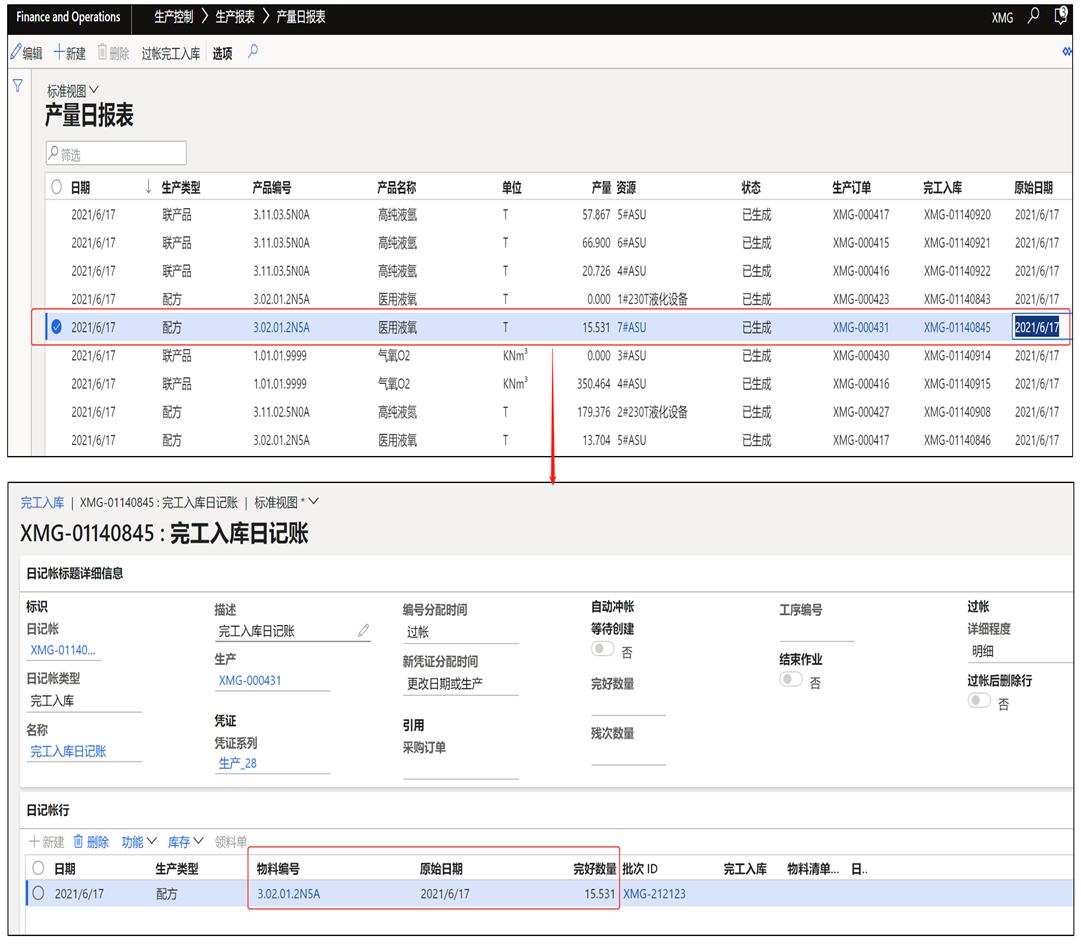Click 生产报表 in the breadcrumb
The height and width of the screenshot is (947, 1081).
[x=235, y=17]
